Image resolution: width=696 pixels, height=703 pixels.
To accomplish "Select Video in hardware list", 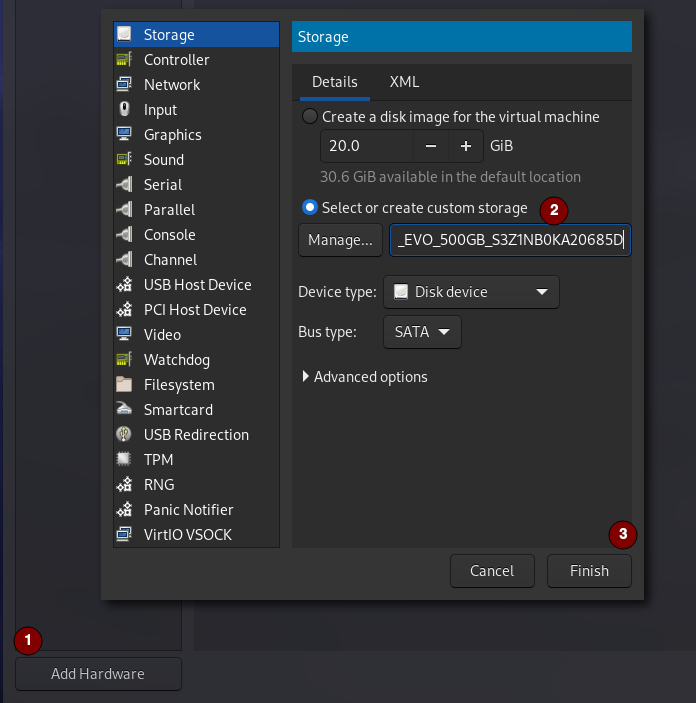I will click(196, 335).
